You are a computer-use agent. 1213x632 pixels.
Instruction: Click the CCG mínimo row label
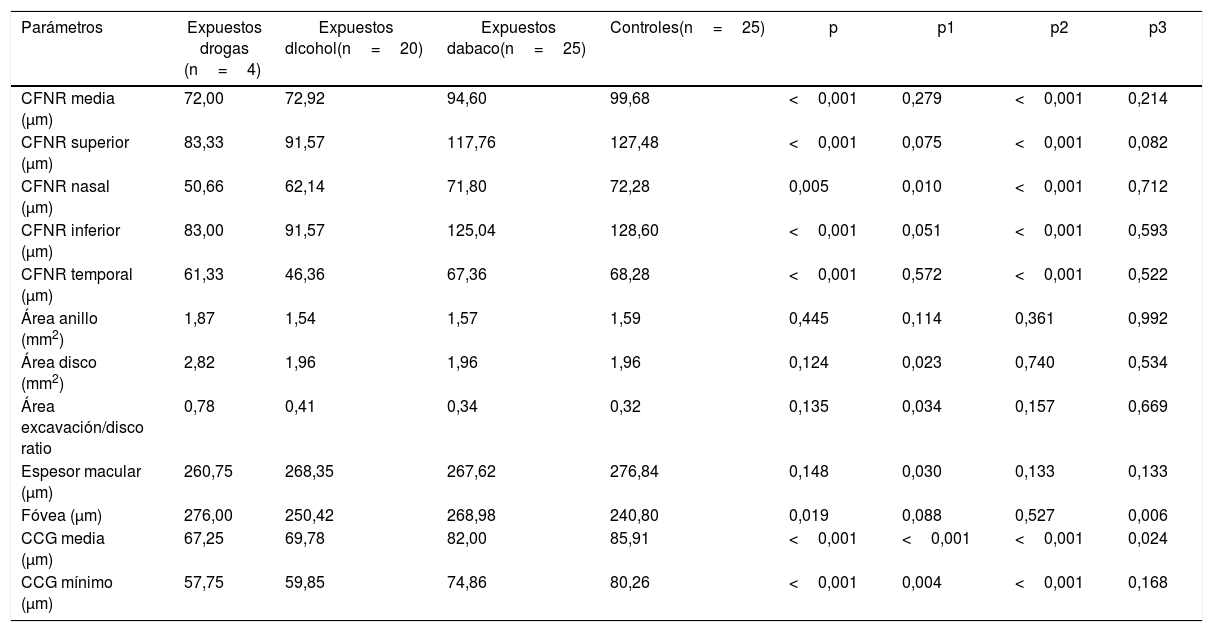67,592
